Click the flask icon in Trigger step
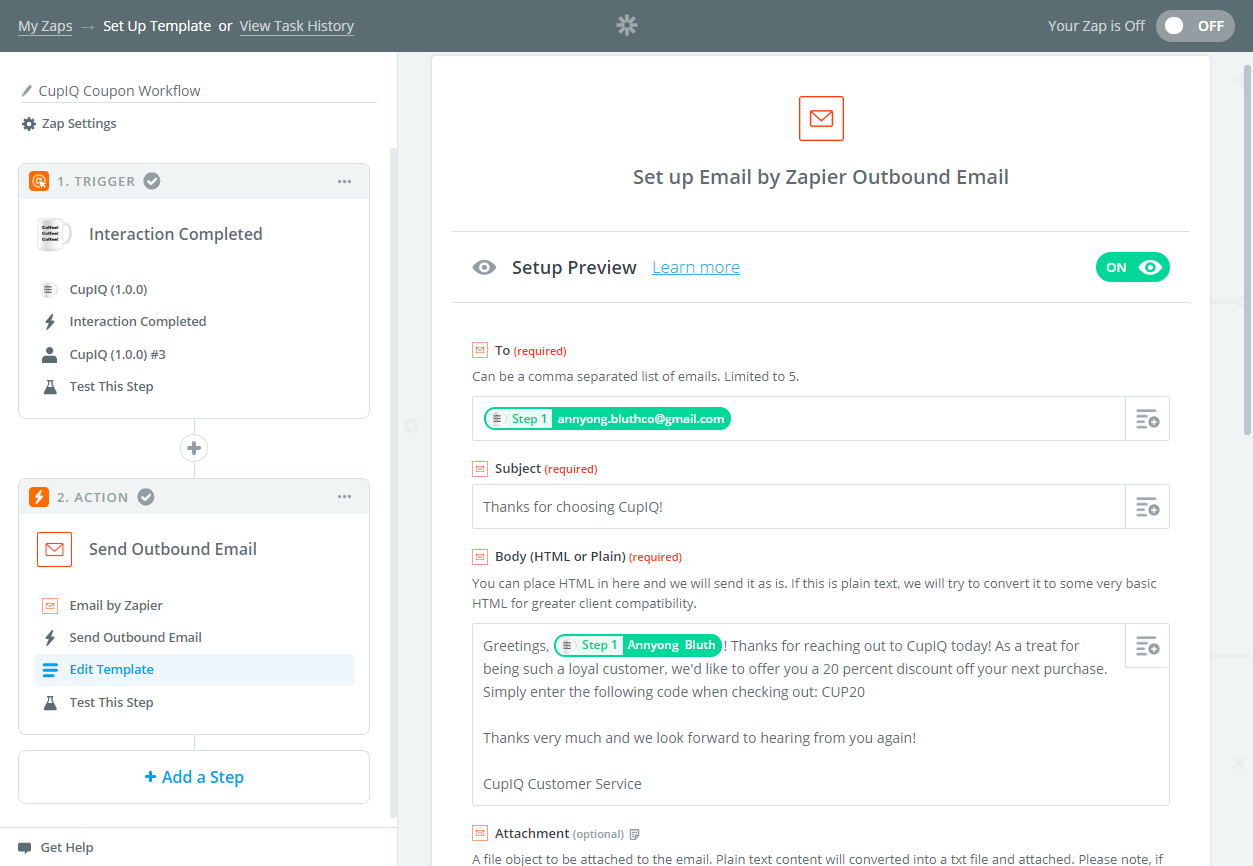The image size is (1253, 866). coord(50,387)
